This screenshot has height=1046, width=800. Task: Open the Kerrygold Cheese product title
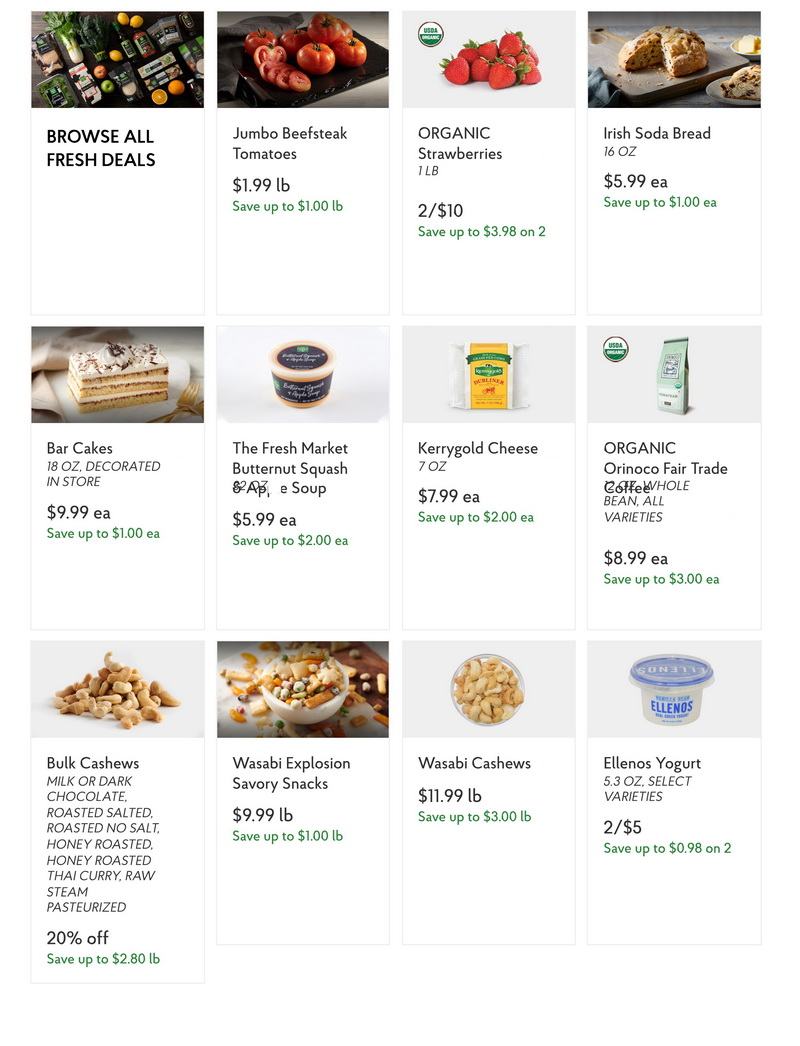478,448
